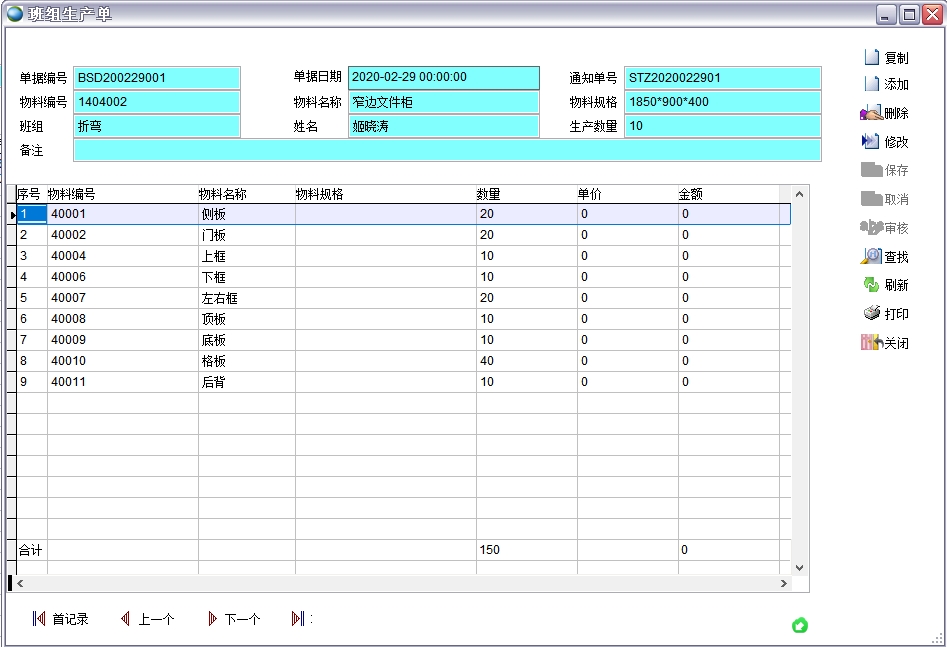Open the 查找 (search) tool

872,257
